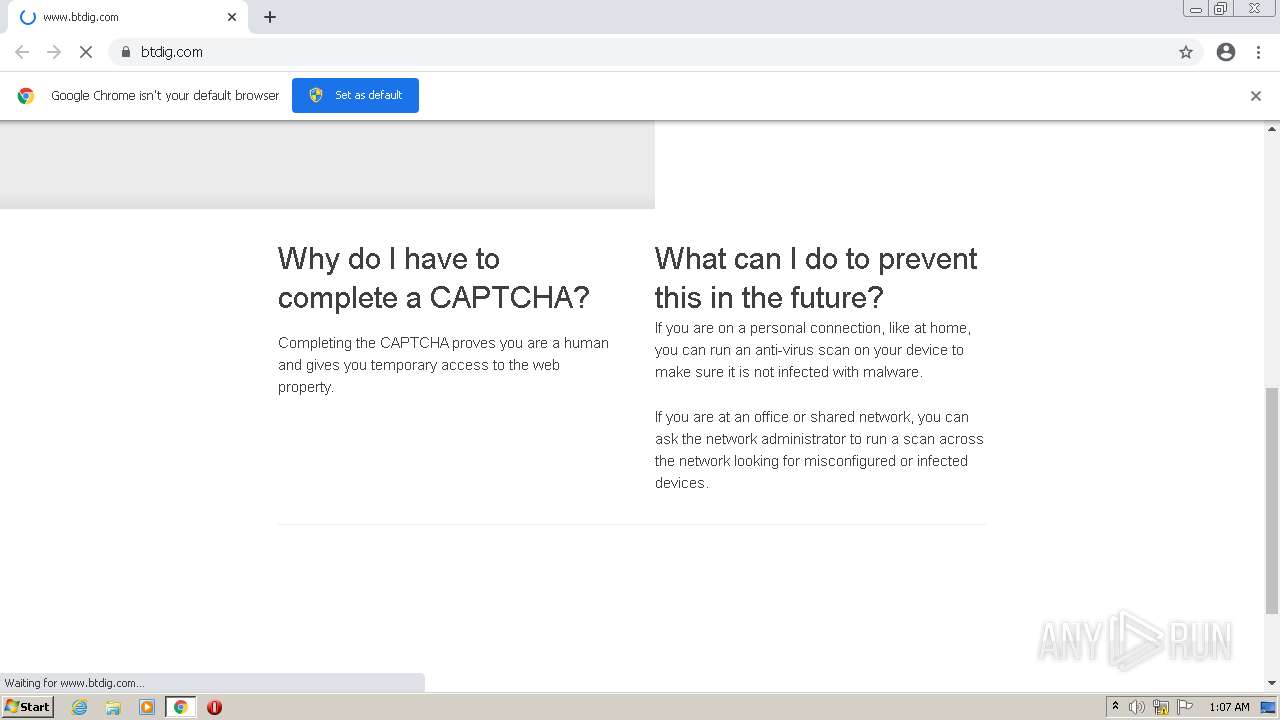
Task: Click the text 'Google Chrome isn't your default browser'
Action: [165, 96]
